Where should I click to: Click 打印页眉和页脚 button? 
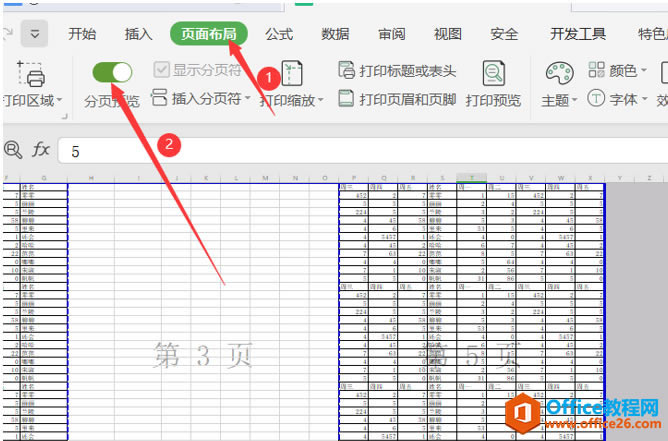397,99
